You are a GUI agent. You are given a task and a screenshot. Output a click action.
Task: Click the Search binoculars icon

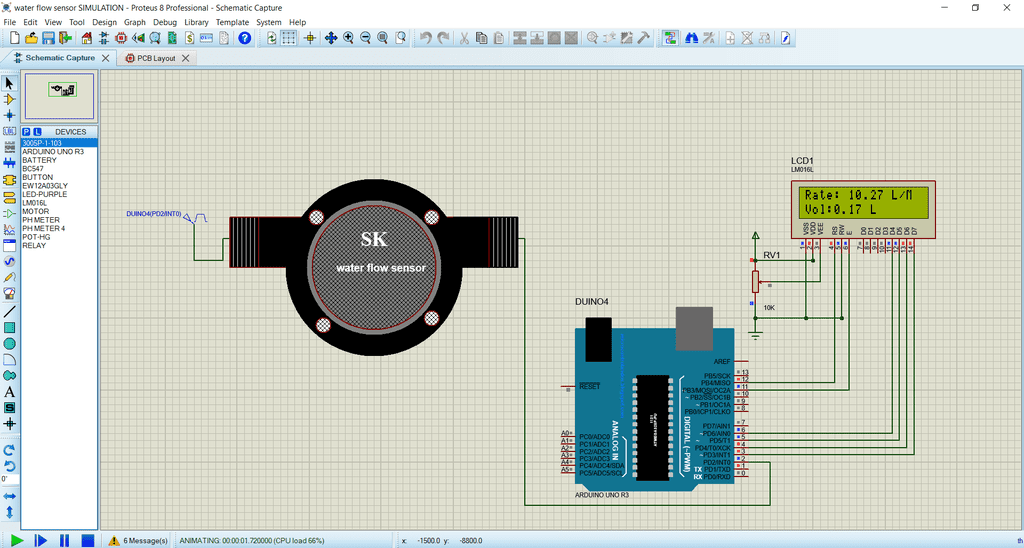tap(691, 38)
